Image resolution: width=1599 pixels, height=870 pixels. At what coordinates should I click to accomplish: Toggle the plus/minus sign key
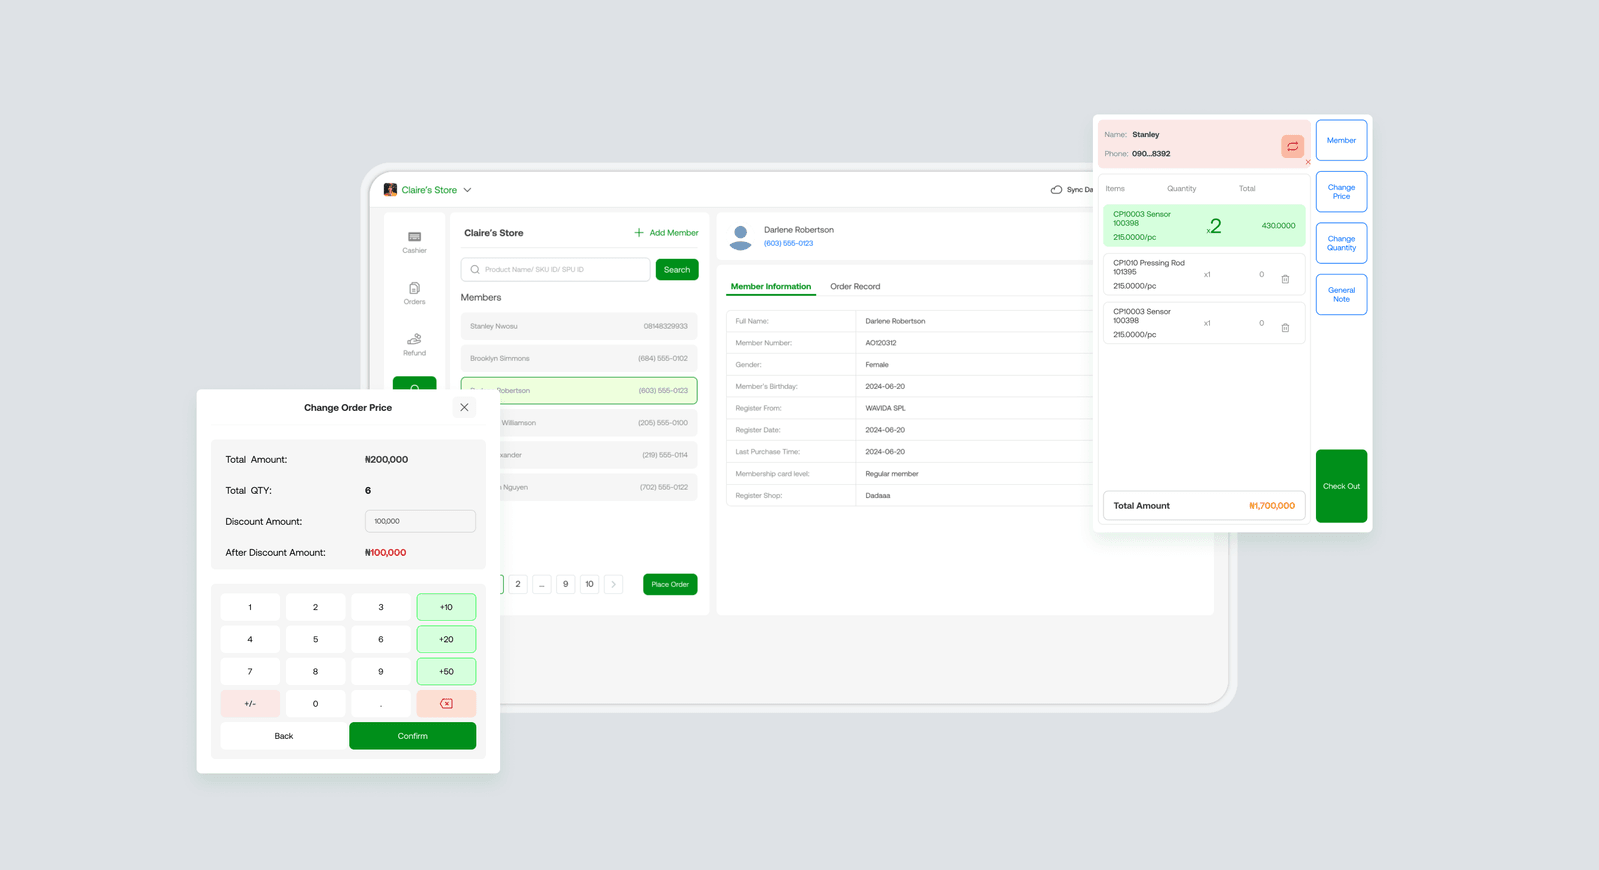(250, 704)
